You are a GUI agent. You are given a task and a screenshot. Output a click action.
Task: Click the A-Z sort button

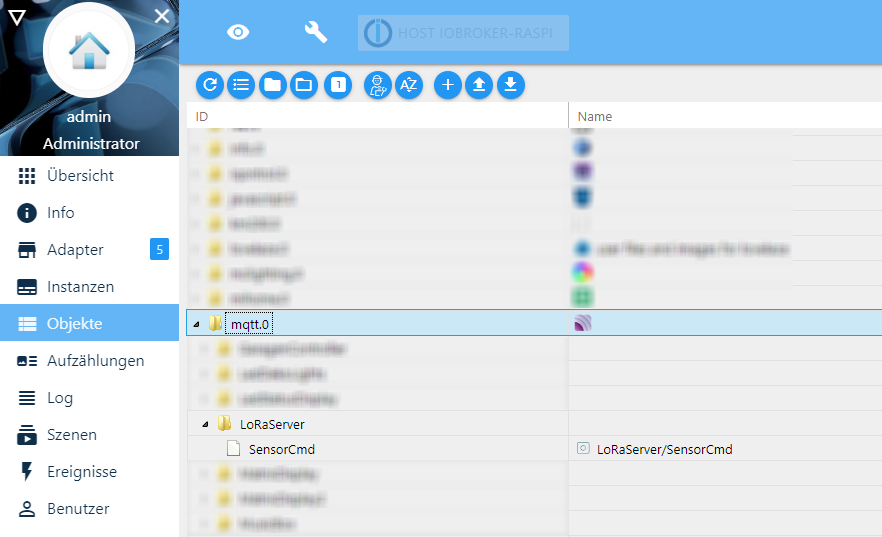(x=408, y=85)
